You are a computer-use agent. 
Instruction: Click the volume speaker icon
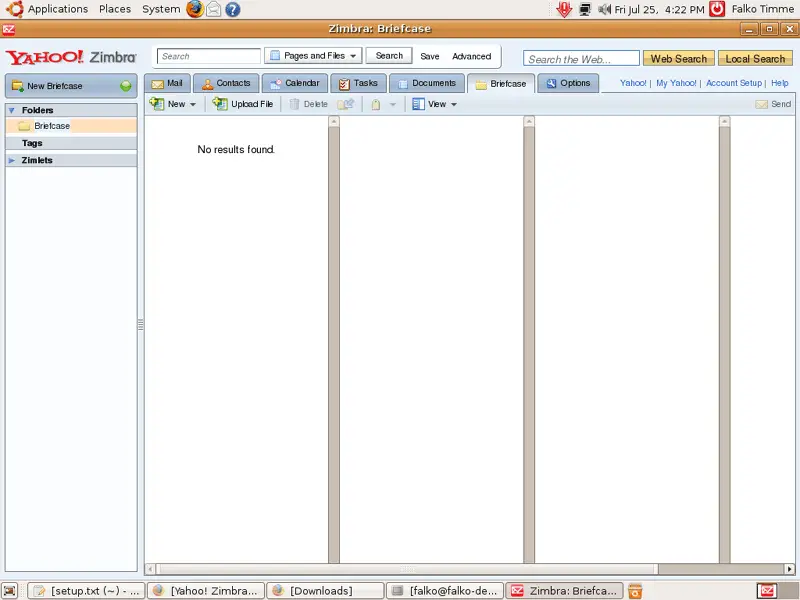[604, 9]
